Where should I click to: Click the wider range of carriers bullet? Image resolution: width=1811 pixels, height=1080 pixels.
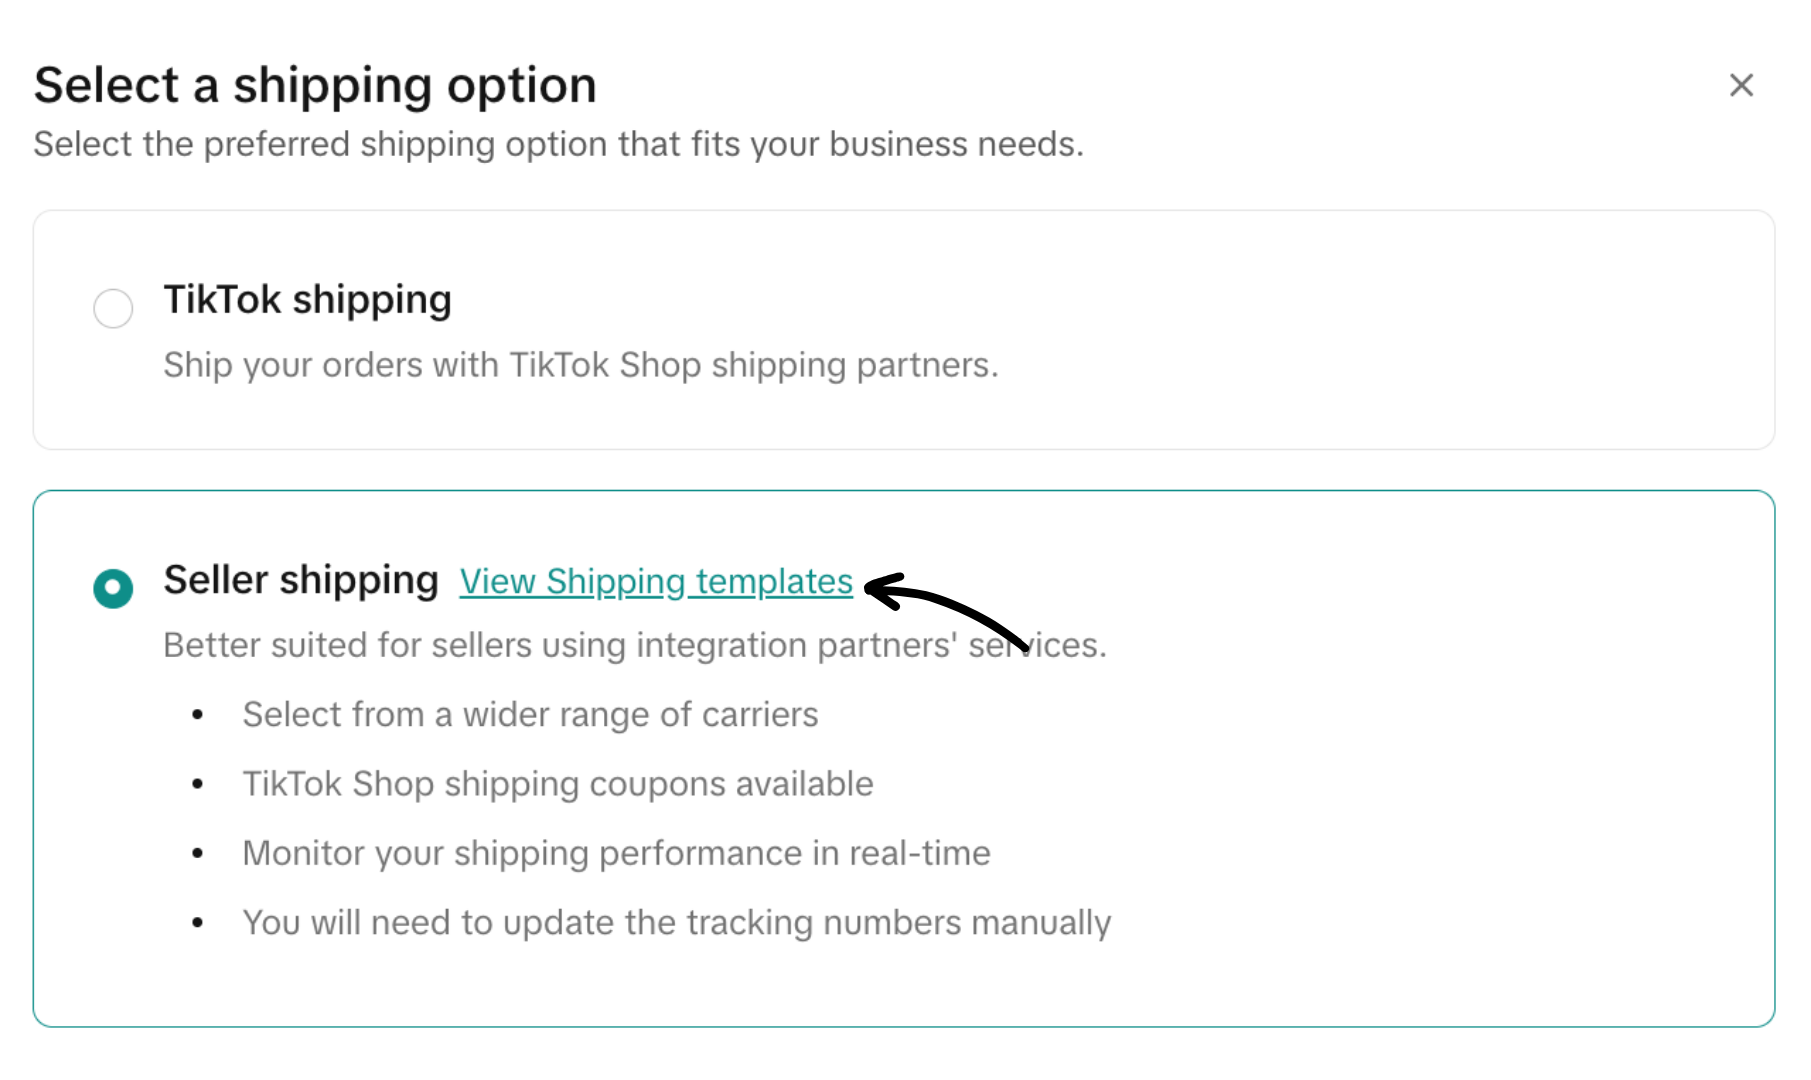(530, 714)
